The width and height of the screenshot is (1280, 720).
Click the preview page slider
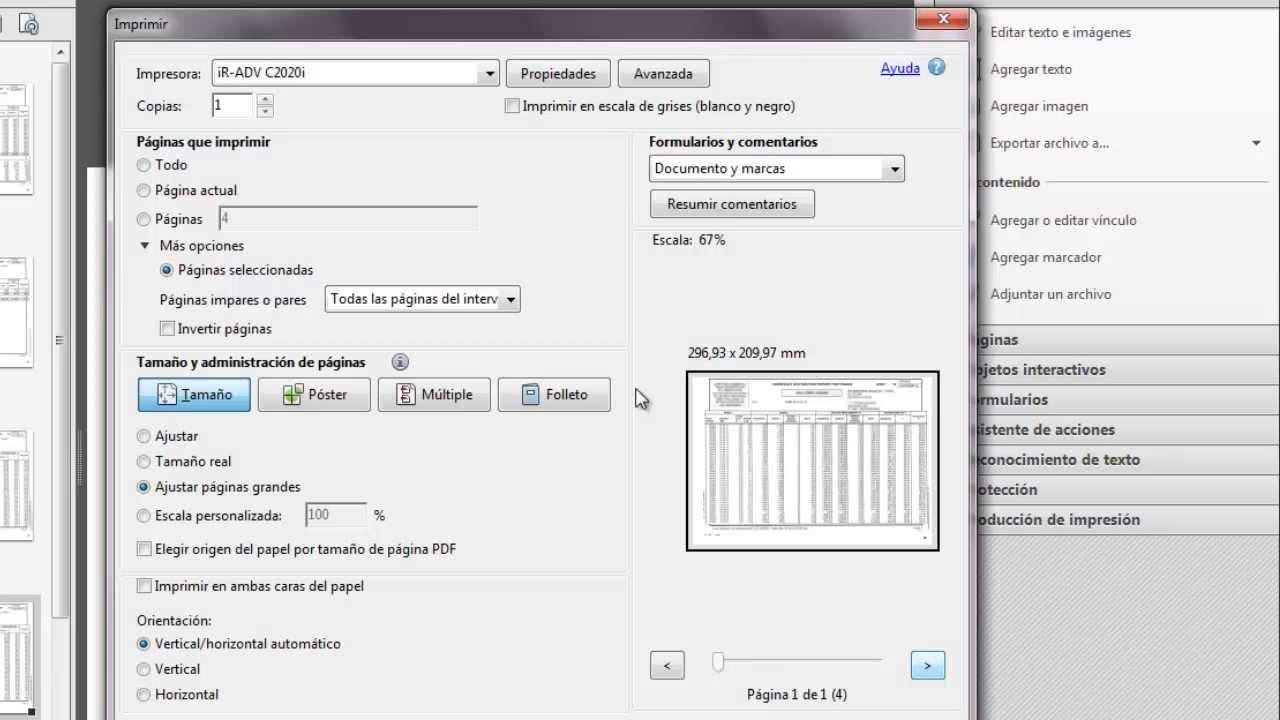click(x=717, y=662)
